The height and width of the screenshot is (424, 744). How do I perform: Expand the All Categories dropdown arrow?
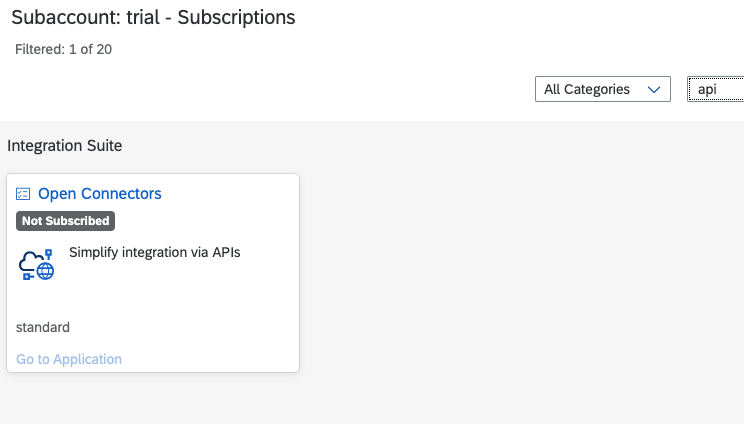point(655,89)
